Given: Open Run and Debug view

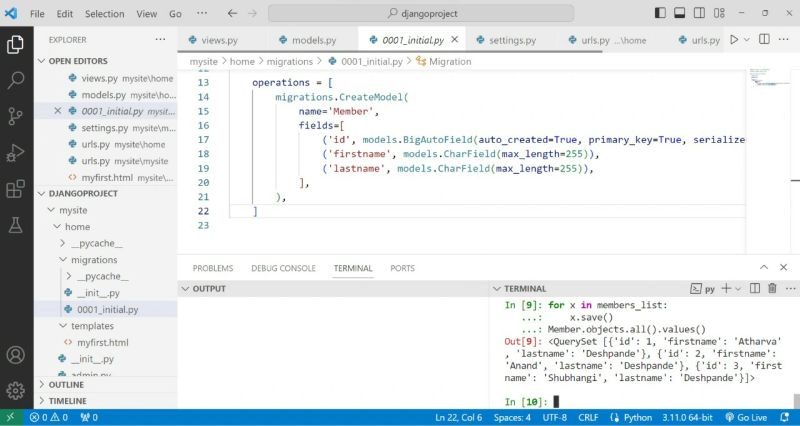Looking at the screenshot, I should [15, 153].
